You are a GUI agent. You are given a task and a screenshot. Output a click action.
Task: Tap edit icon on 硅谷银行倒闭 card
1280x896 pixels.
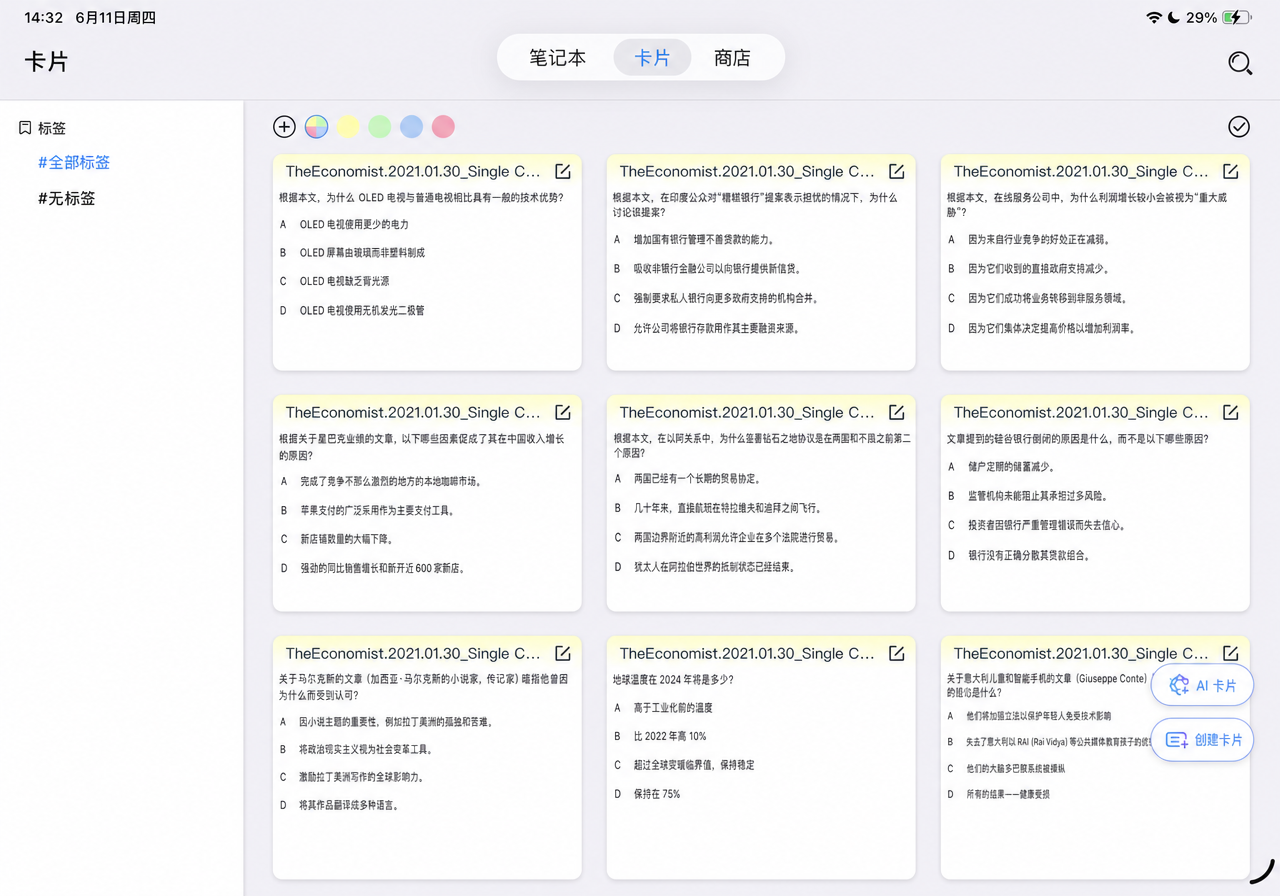(1231, 412)
